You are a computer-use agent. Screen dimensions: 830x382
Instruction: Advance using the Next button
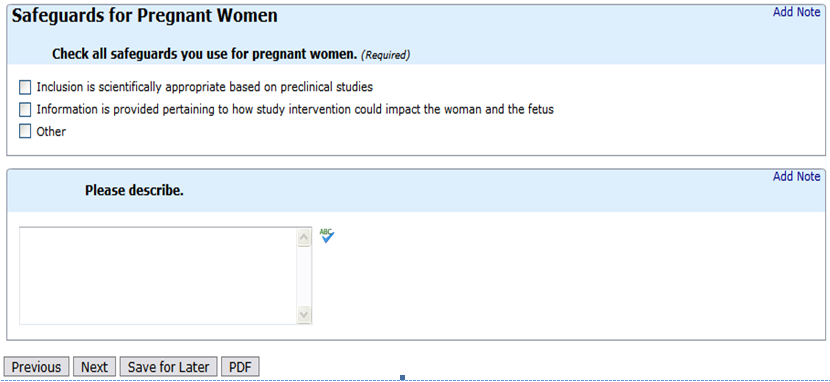[94, 367]
